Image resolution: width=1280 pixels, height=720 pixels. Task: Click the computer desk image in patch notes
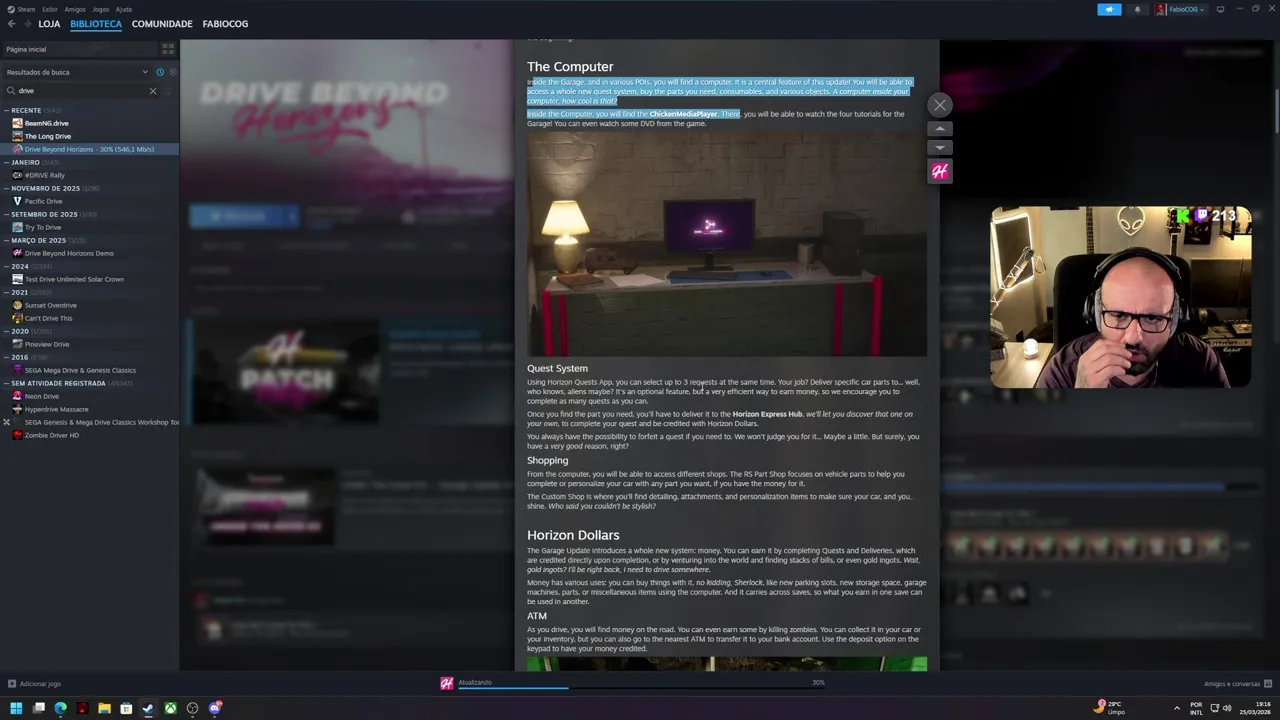point(727,244)
